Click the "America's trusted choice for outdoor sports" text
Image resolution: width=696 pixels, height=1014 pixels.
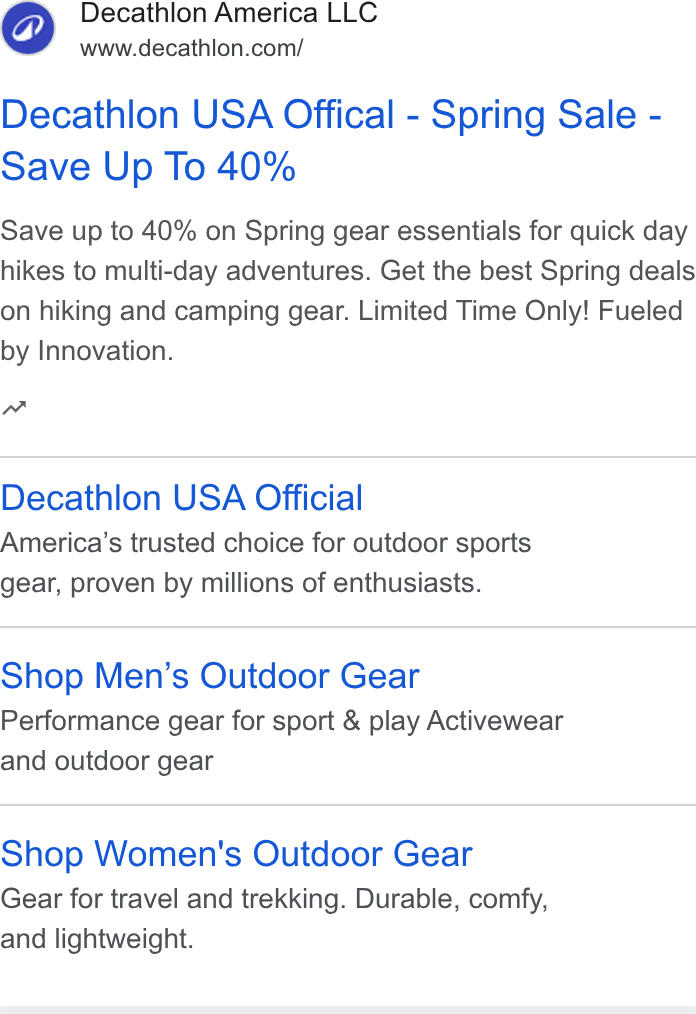(x=266, y=543)
